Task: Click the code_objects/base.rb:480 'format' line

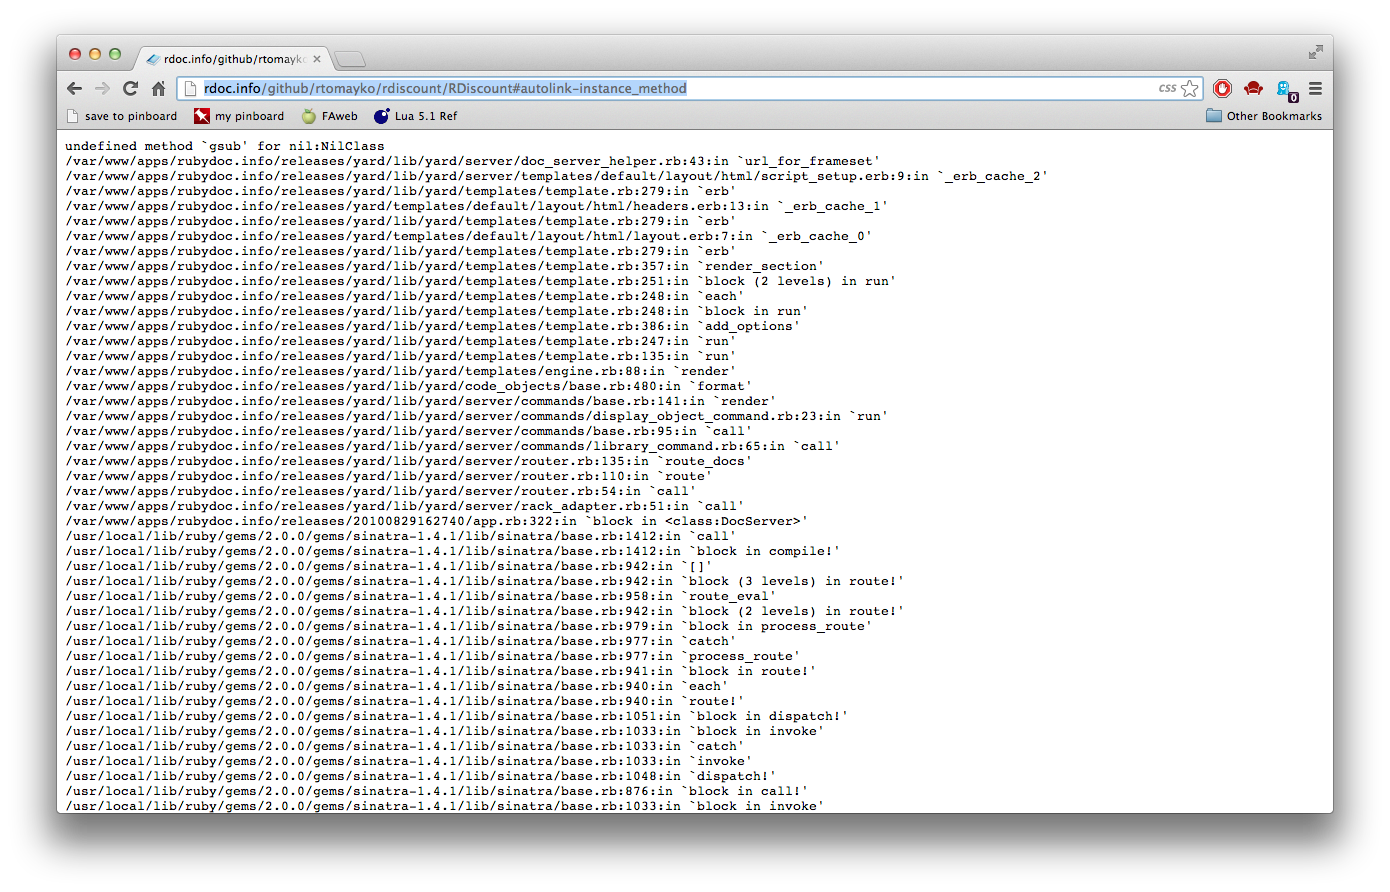Action: tap(409, 386)
